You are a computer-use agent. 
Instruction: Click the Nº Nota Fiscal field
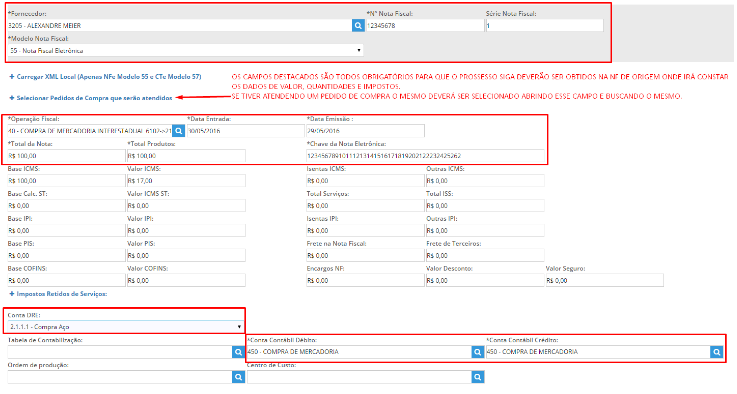point(425,25)
